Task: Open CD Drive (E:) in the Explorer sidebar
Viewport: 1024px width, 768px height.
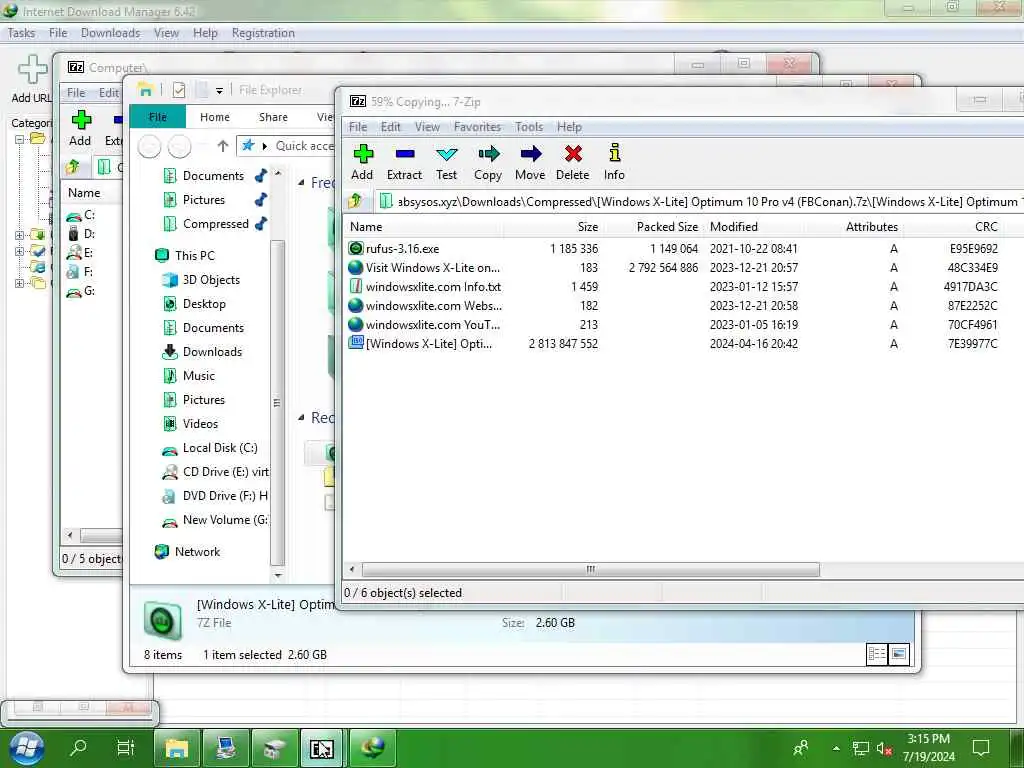Action: [x=216, y=472]
